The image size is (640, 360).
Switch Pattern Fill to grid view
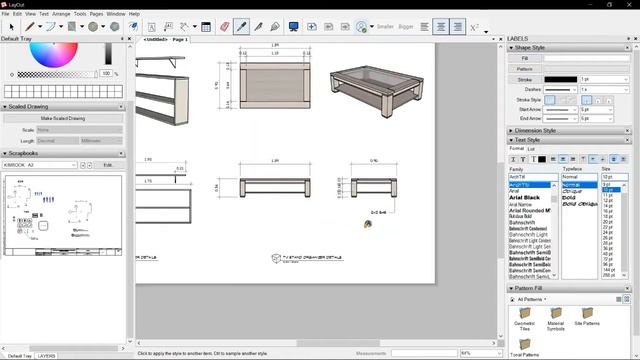[627, 299]
